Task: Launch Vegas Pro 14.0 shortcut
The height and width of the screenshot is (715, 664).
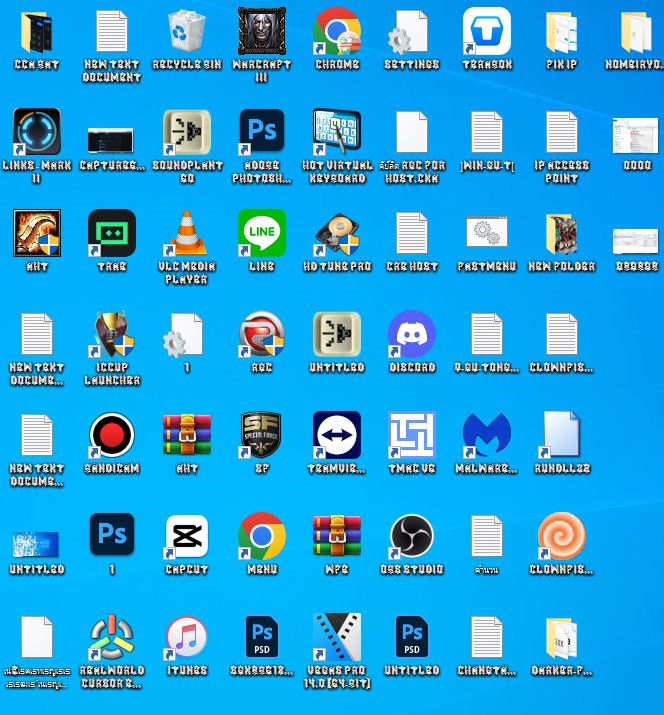Action: [x=337, y=638]
